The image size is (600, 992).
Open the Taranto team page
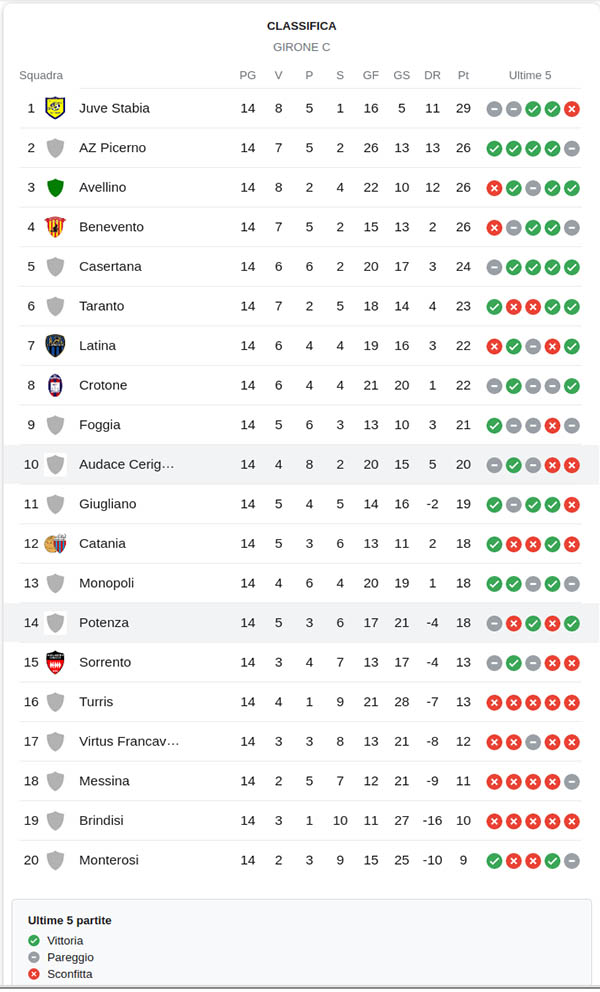(x=103, y=306)
